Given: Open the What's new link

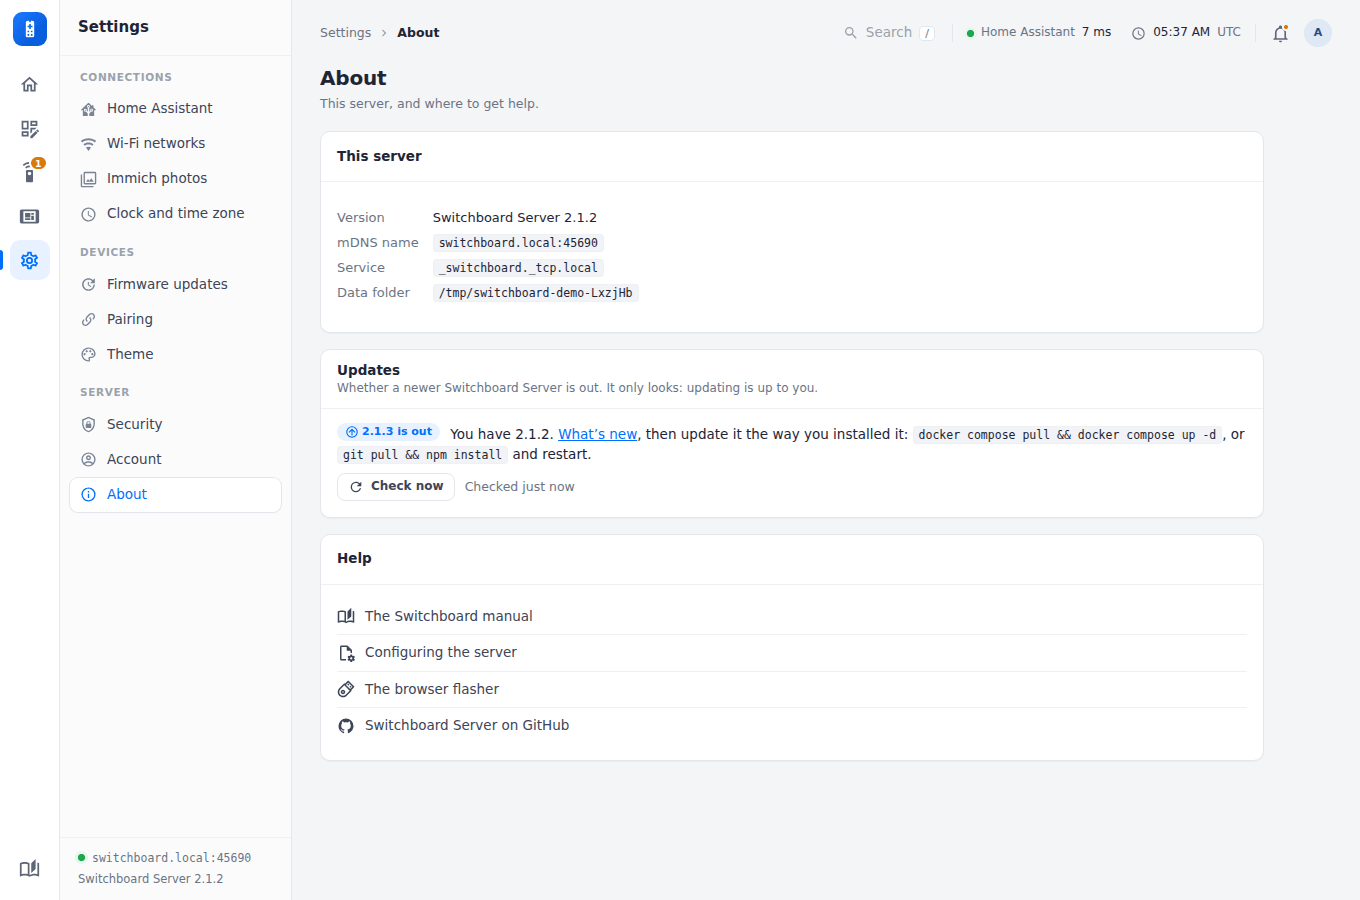Looking at the screenshot, I should (597, 434).
